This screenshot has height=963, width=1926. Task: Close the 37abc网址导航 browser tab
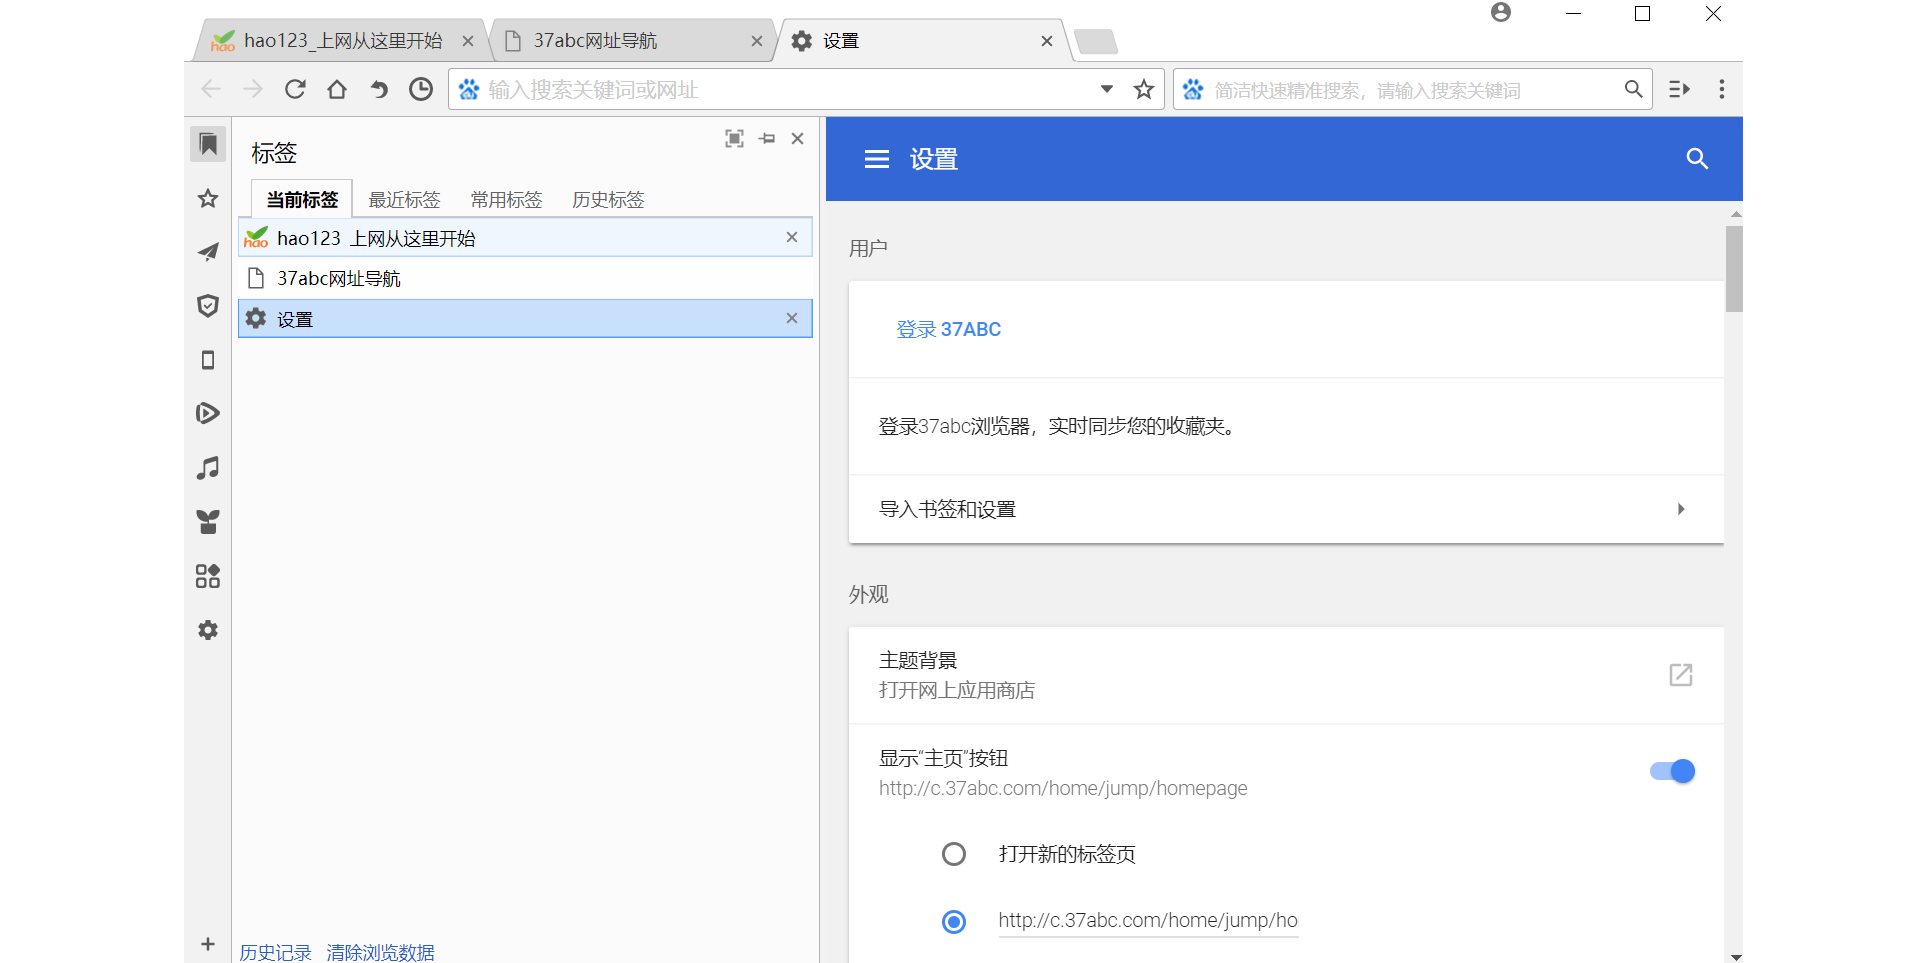[757, 41]
